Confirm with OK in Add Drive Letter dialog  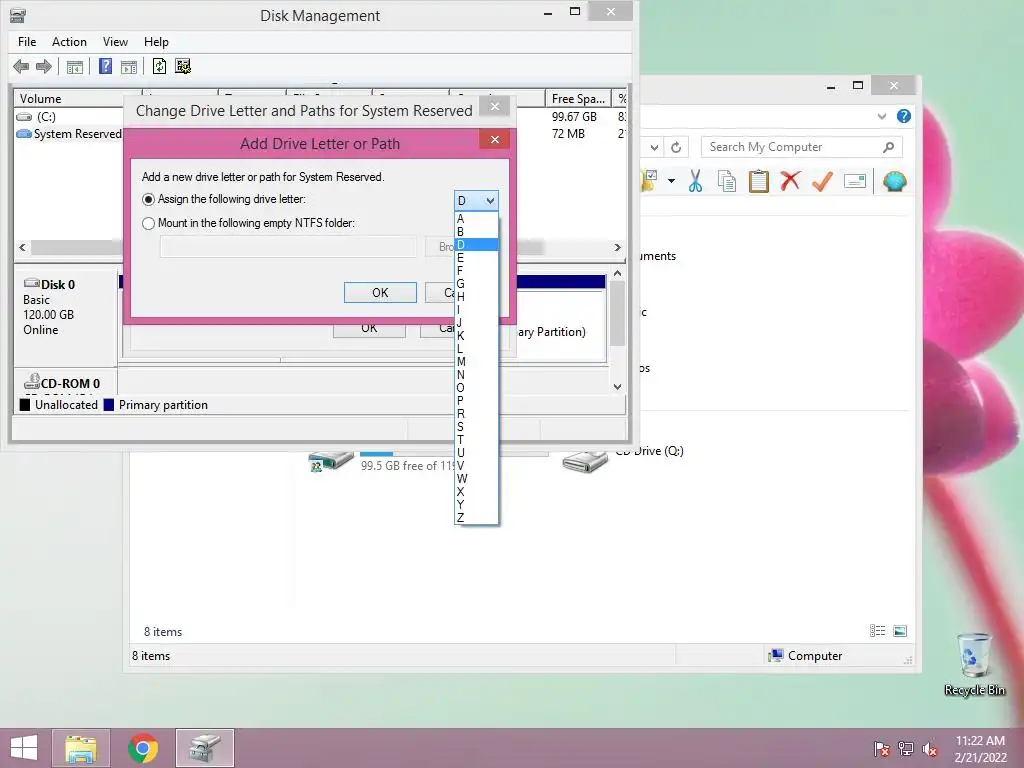(380, 293)
